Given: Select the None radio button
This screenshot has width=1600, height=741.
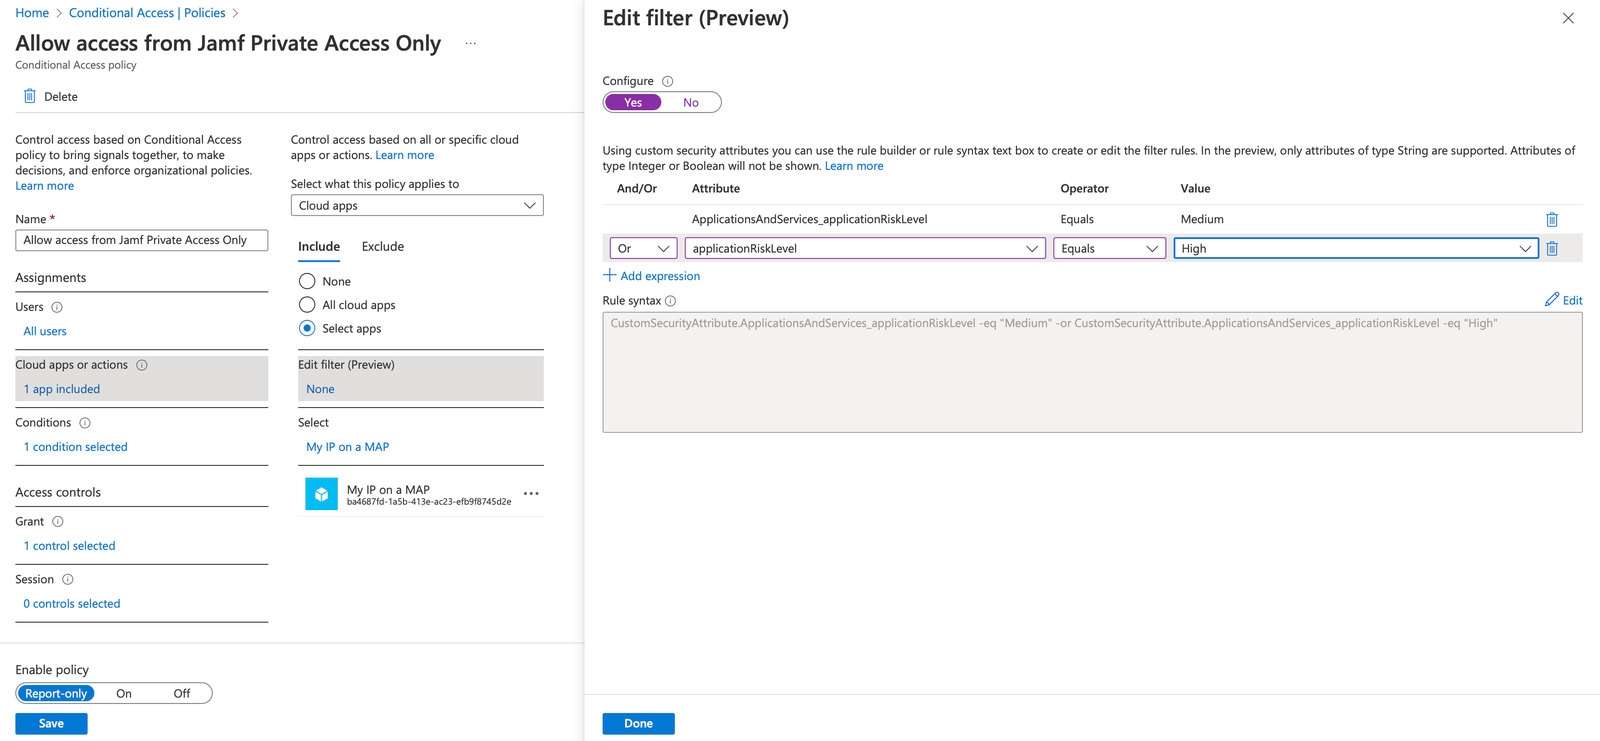Looking at the screenshot, I should coord(307,281).
